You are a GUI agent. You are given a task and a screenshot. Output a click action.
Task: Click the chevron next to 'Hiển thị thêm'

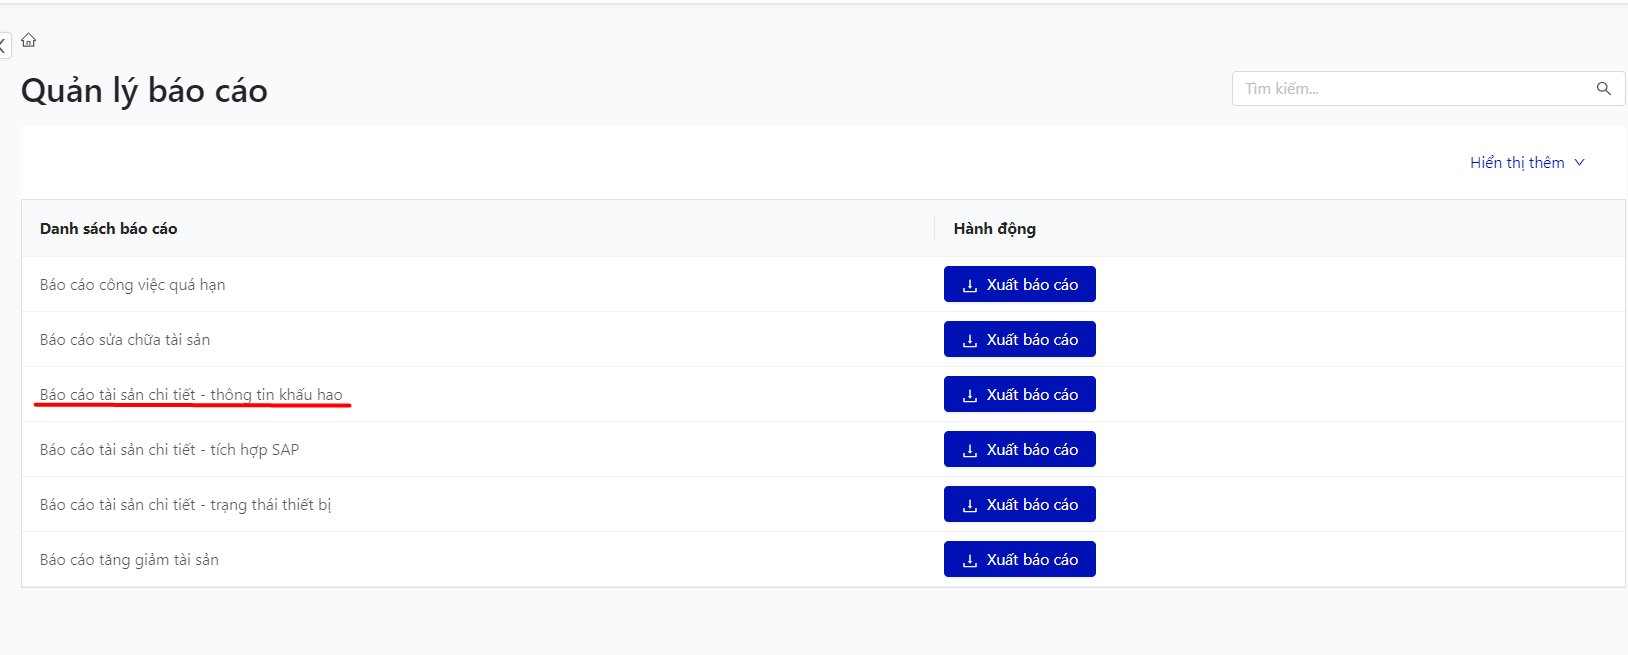(1580, 162)
